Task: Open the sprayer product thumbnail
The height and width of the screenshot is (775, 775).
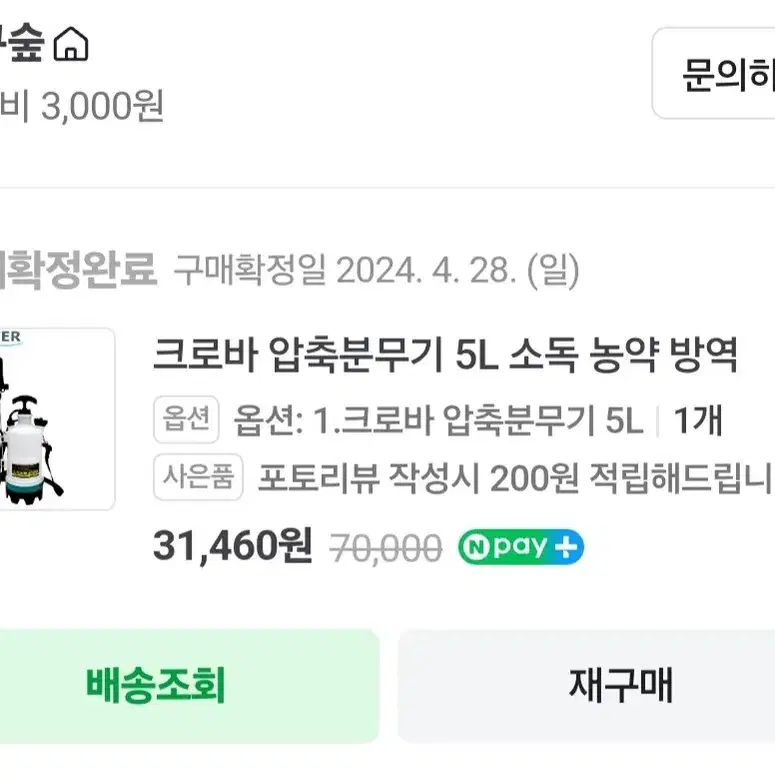Action: (57, 419)
